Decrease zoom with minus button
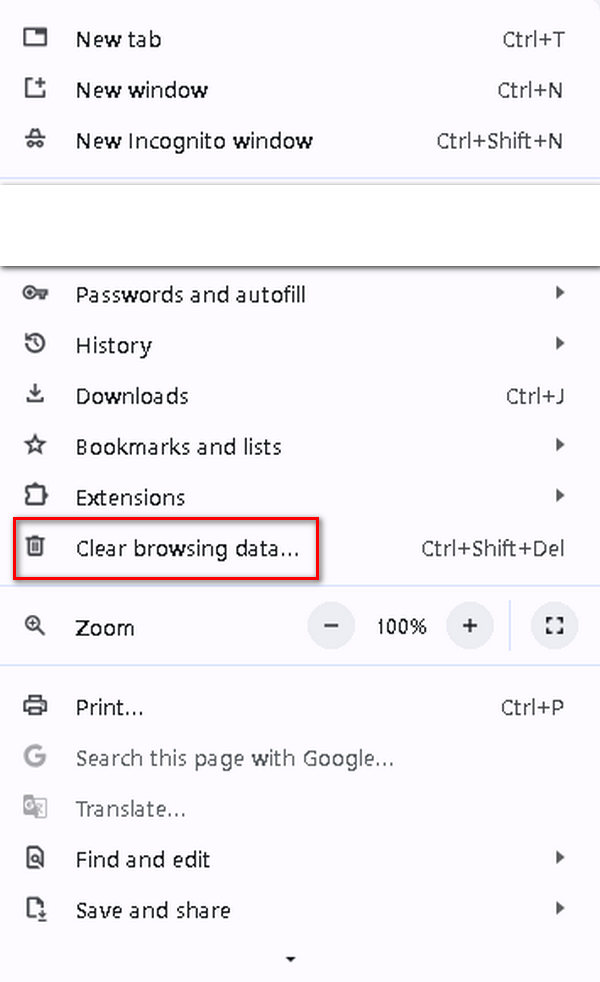600x982 pixels. point(331,627)
